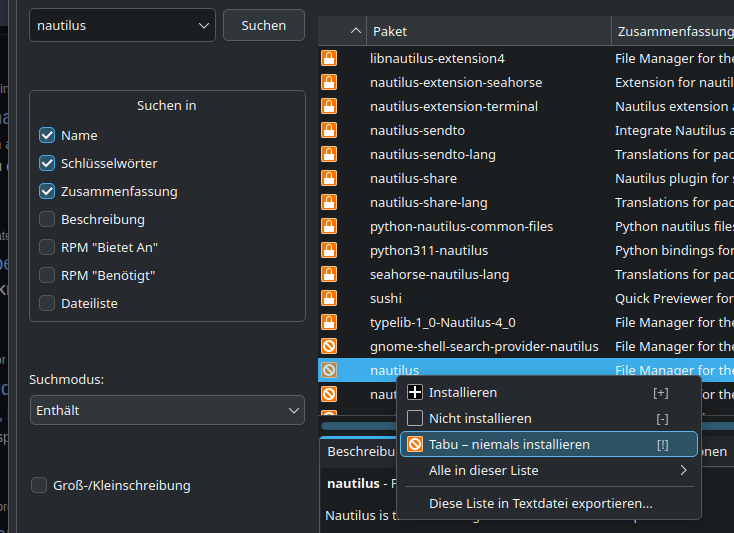Select nautilus-sendto-lang package name
The height and width of the screenshot is (533, 734).
click(433, 154)
